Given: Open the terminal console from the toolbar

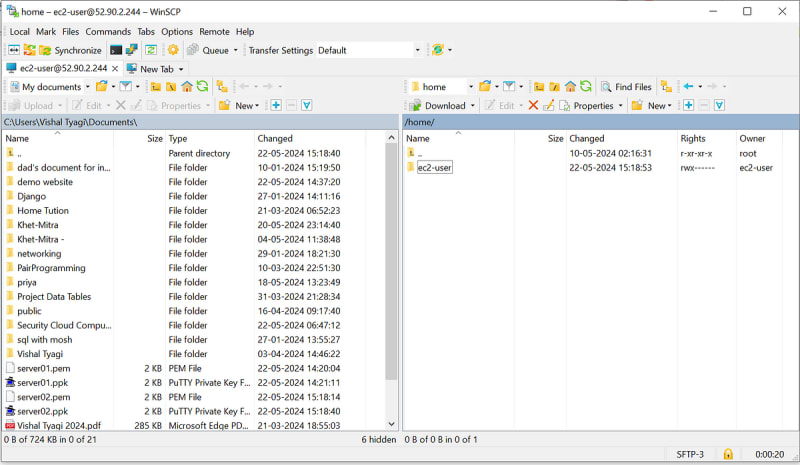Looking at the screenshot, I should click(x=116, y=50).
